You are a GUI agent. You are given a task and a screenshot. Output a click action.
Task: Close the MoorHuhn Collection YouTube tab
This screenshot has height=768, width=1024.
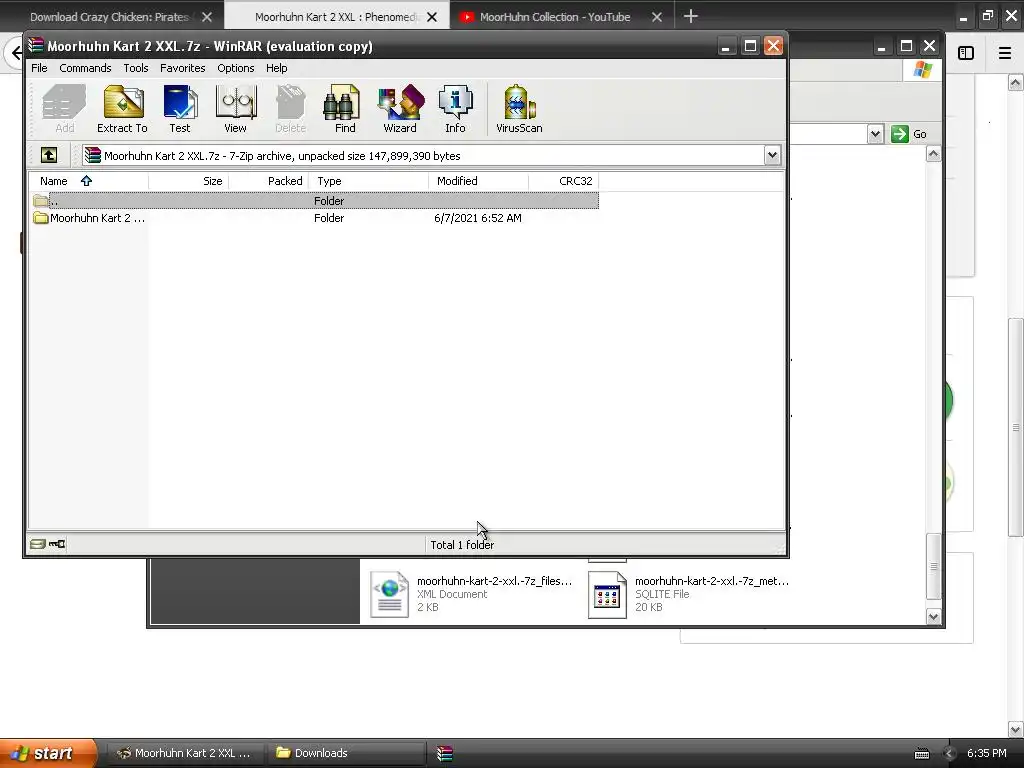pyautogui.click(x=657, y=17)
